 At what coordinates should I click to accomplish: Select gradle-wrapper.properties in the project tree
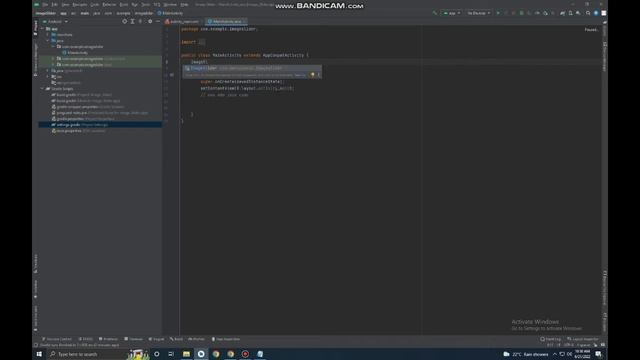(x=87, y=107)
